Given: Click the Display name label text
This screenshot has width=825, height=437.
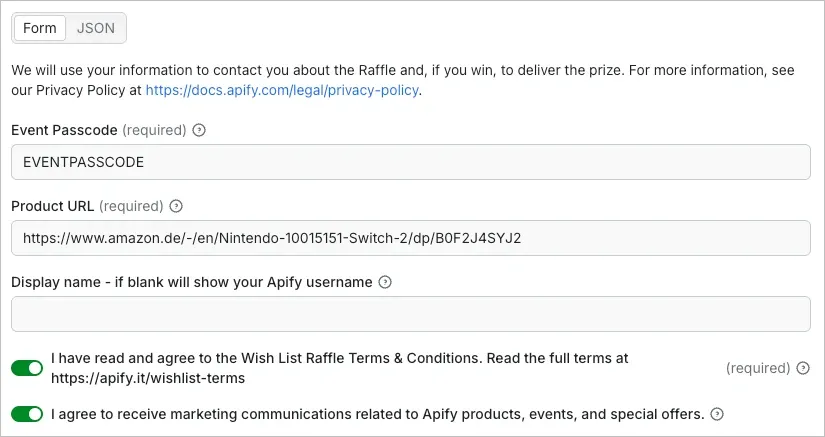Looking at the screenshot, I should (x=192, y=282).
